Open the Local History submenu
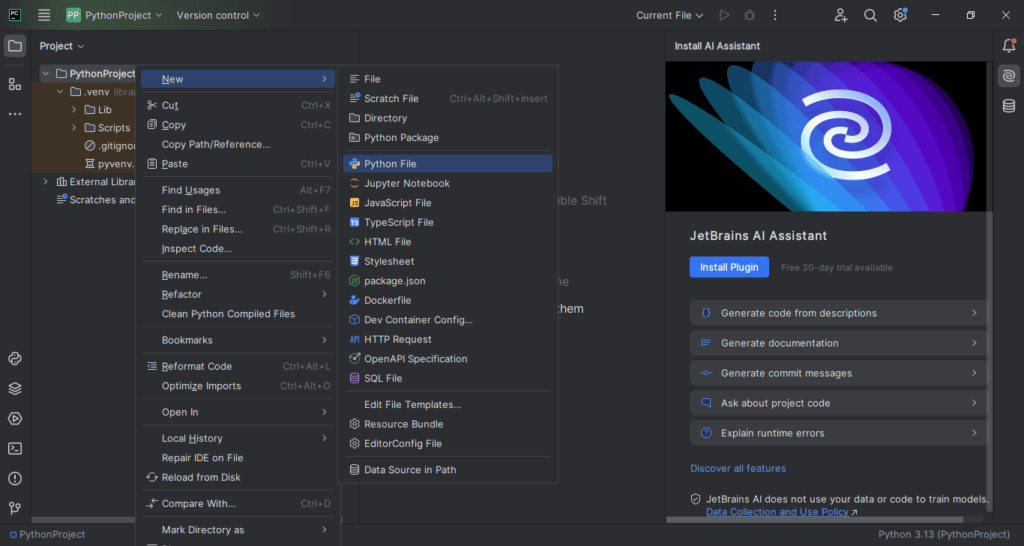 238,438
